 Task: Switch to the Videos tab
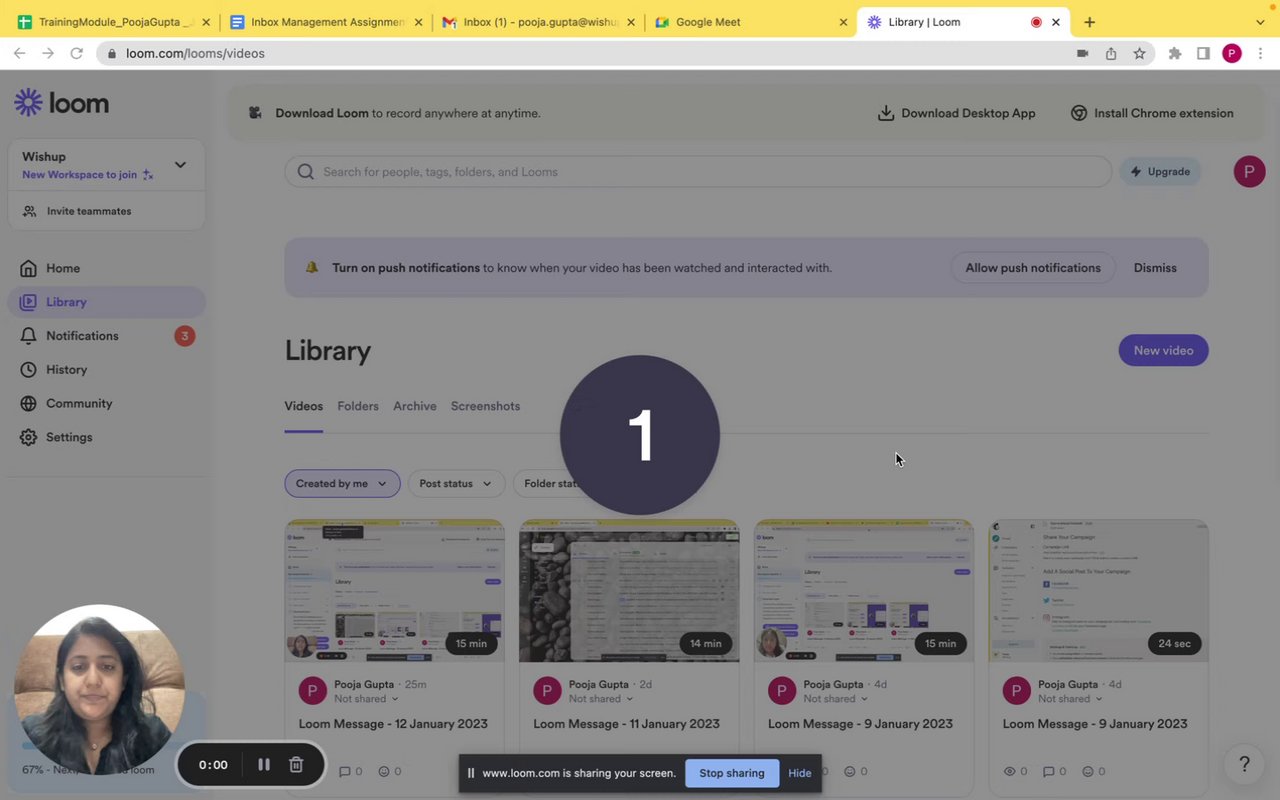303,406
